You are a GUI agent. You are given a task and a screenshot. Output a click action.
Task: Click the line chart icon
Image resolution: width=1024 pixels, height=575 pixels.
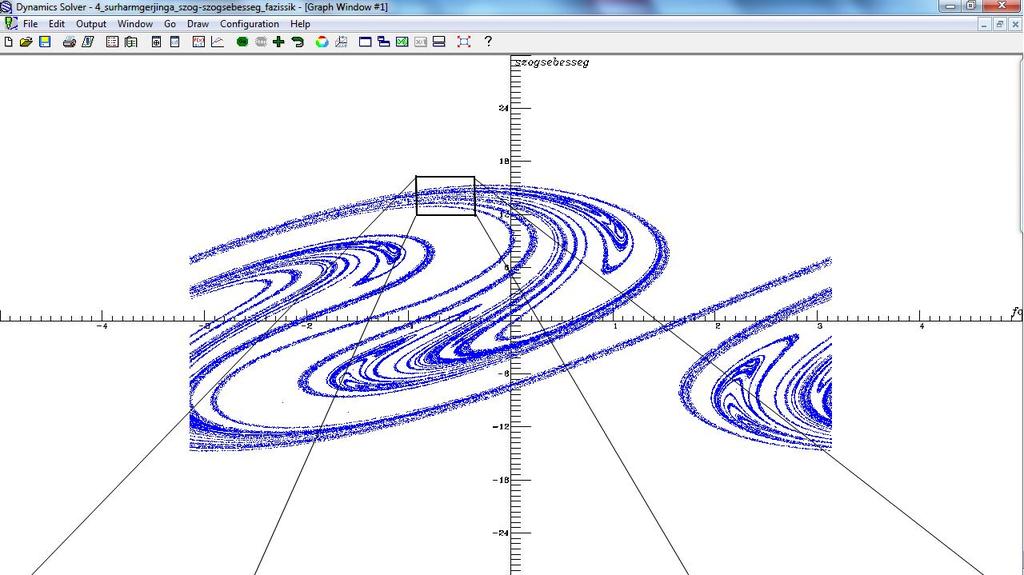click(217, 42)
